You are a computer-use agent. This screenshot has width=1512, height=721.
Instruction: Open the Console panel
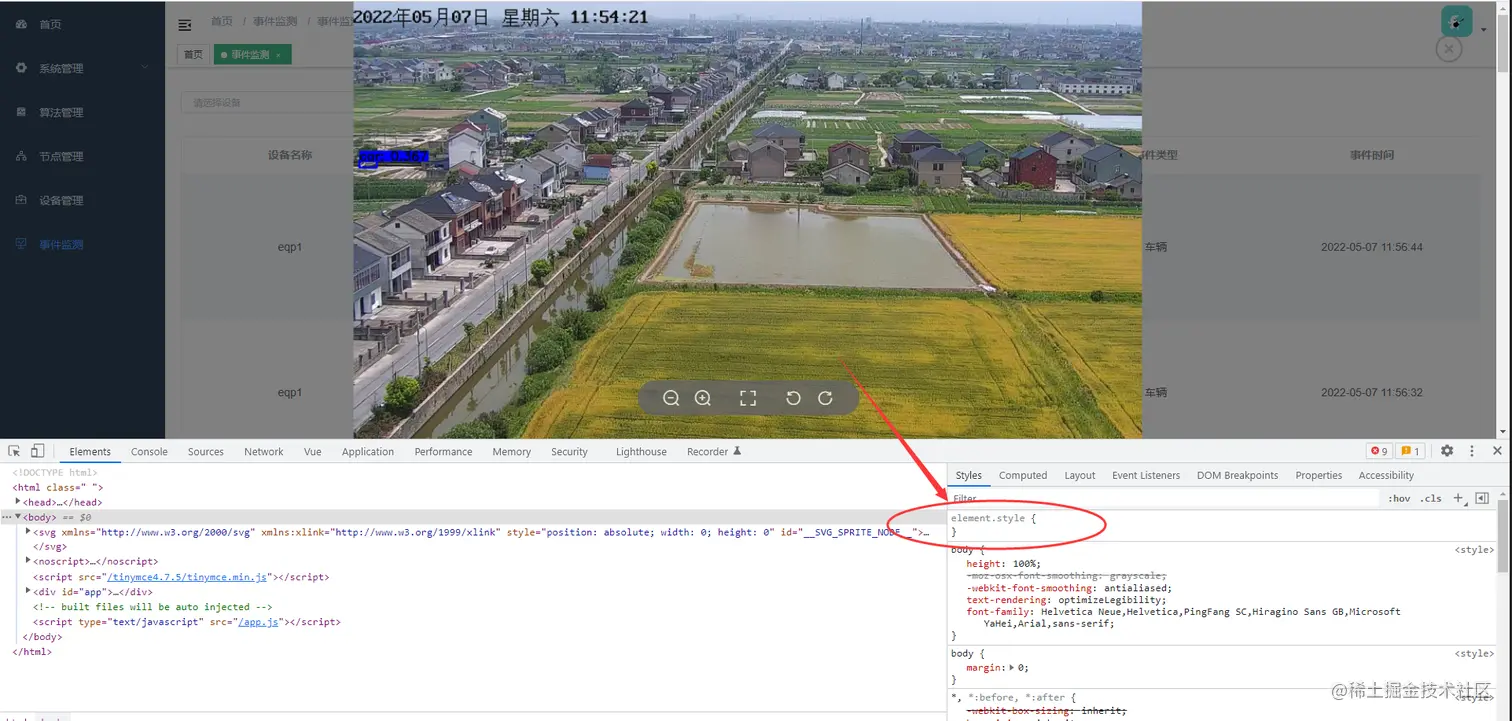coord(149,452)
